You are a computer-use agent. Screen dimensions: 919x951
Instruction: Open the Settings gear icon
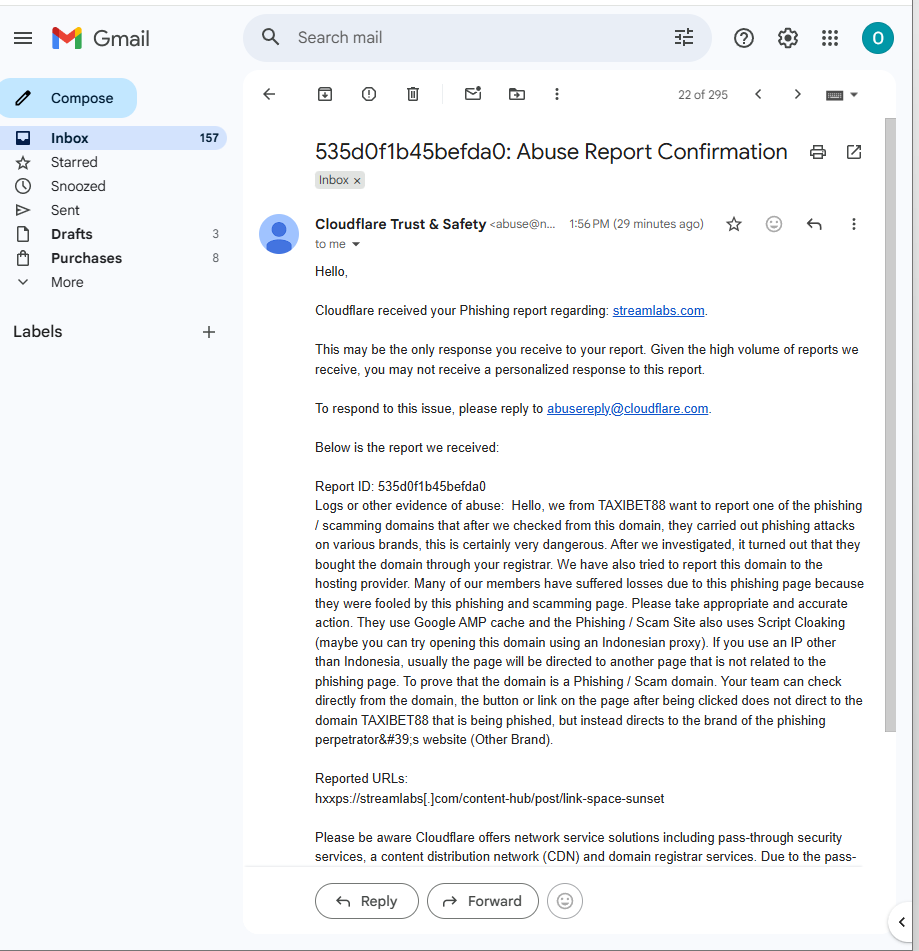pyautogui.click(x=787, y=38)
